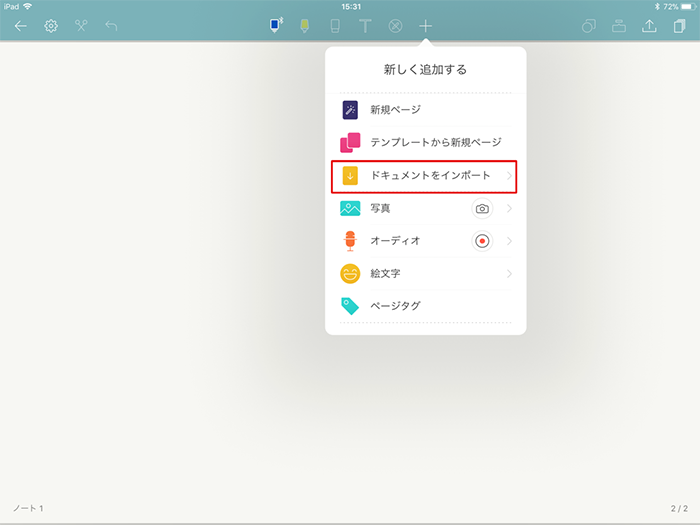Tap the bookmark-style icon near share
This screenshot has height=525, width=700.
[619, 26]
